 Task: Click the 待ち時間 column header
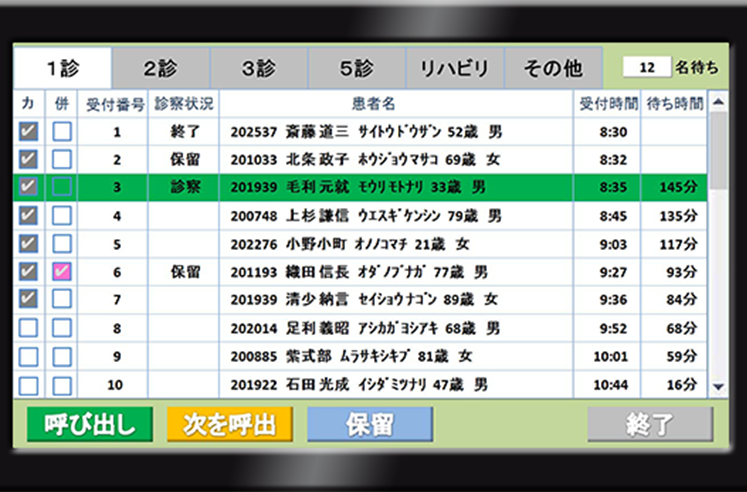(x=675, y=104)
